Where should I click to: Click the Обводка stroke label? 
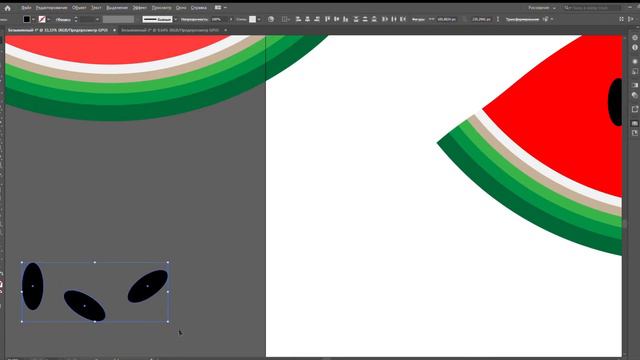point(63,19)
